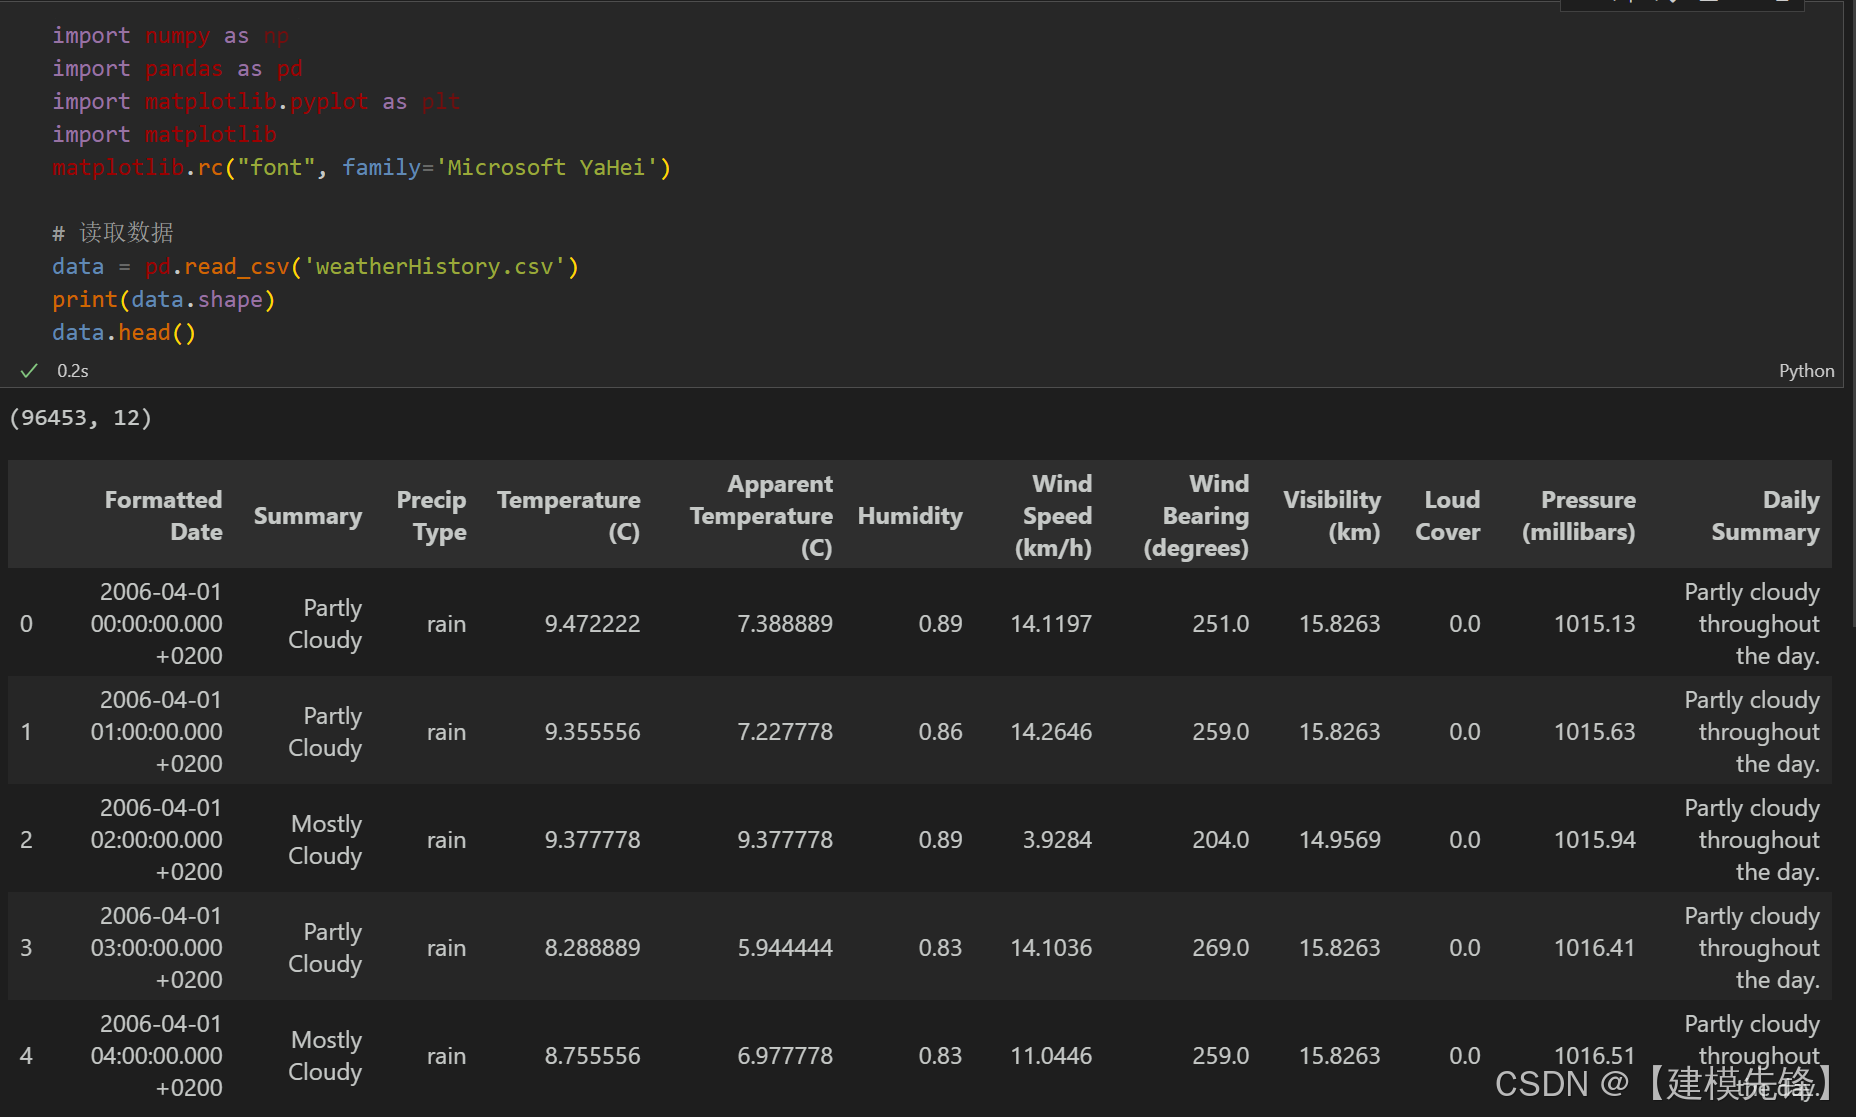1856x1117 pixels.
Task: Click wind bearing value 204.0
Action: coord(1220,840)
